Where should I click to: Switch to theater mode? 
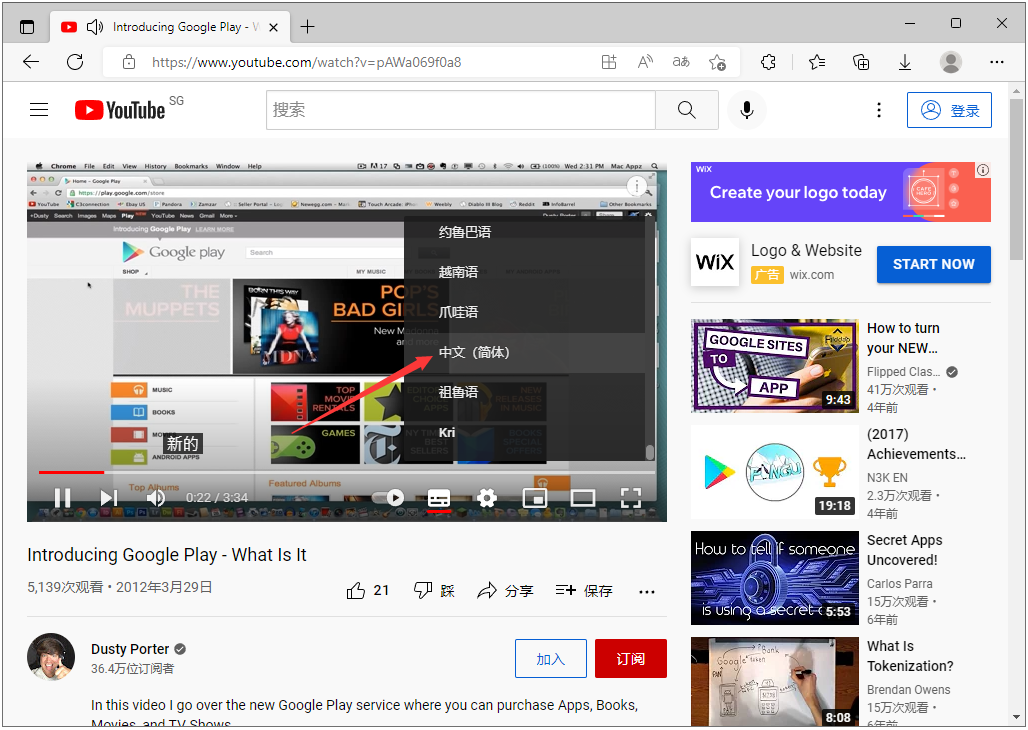tap(582, 498)
